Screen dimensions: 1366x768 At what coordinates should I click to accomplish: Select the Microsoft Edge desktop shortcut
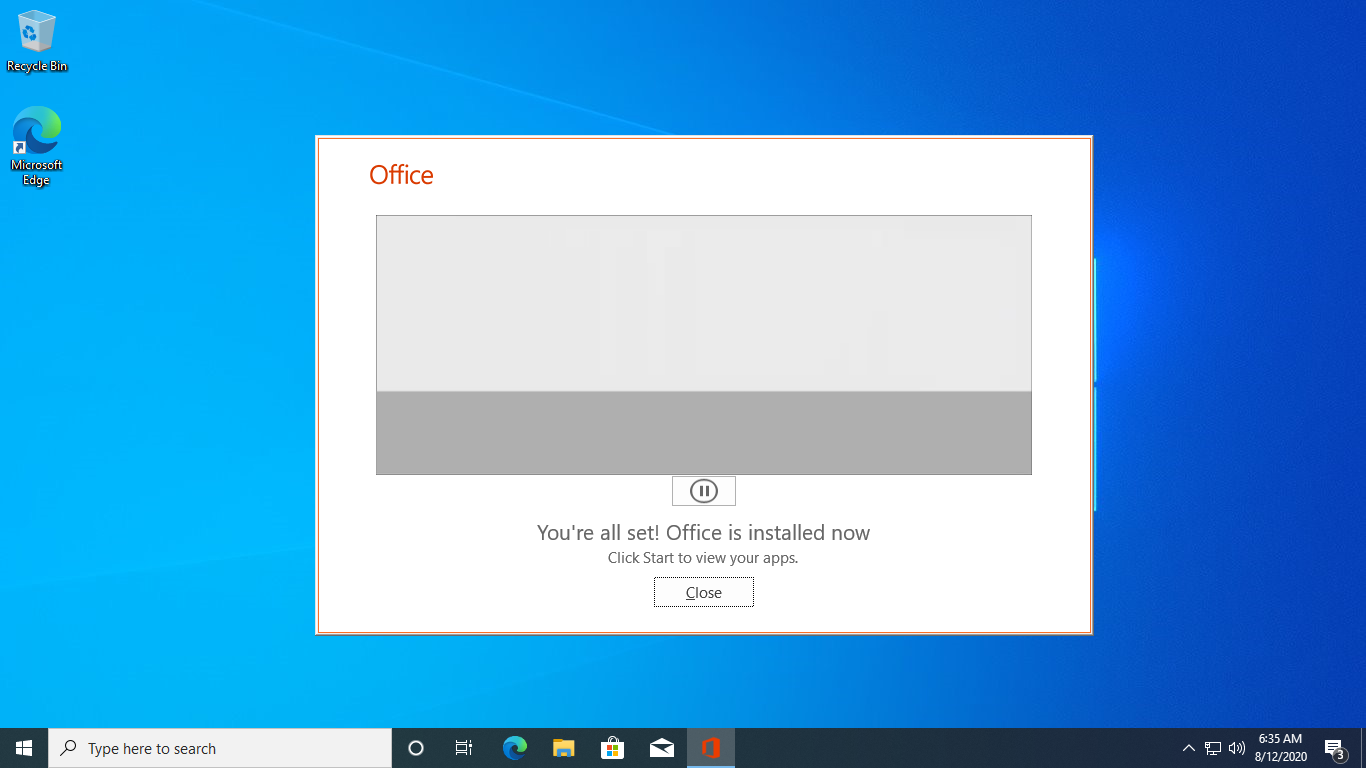(x=37, y=146)
